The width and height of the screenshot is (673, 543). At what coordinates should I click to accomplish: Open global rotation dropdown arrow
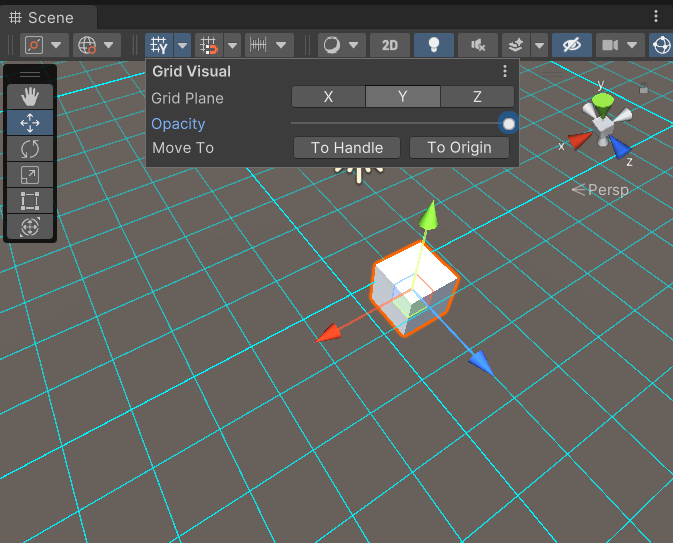click(x=109, y=45)
